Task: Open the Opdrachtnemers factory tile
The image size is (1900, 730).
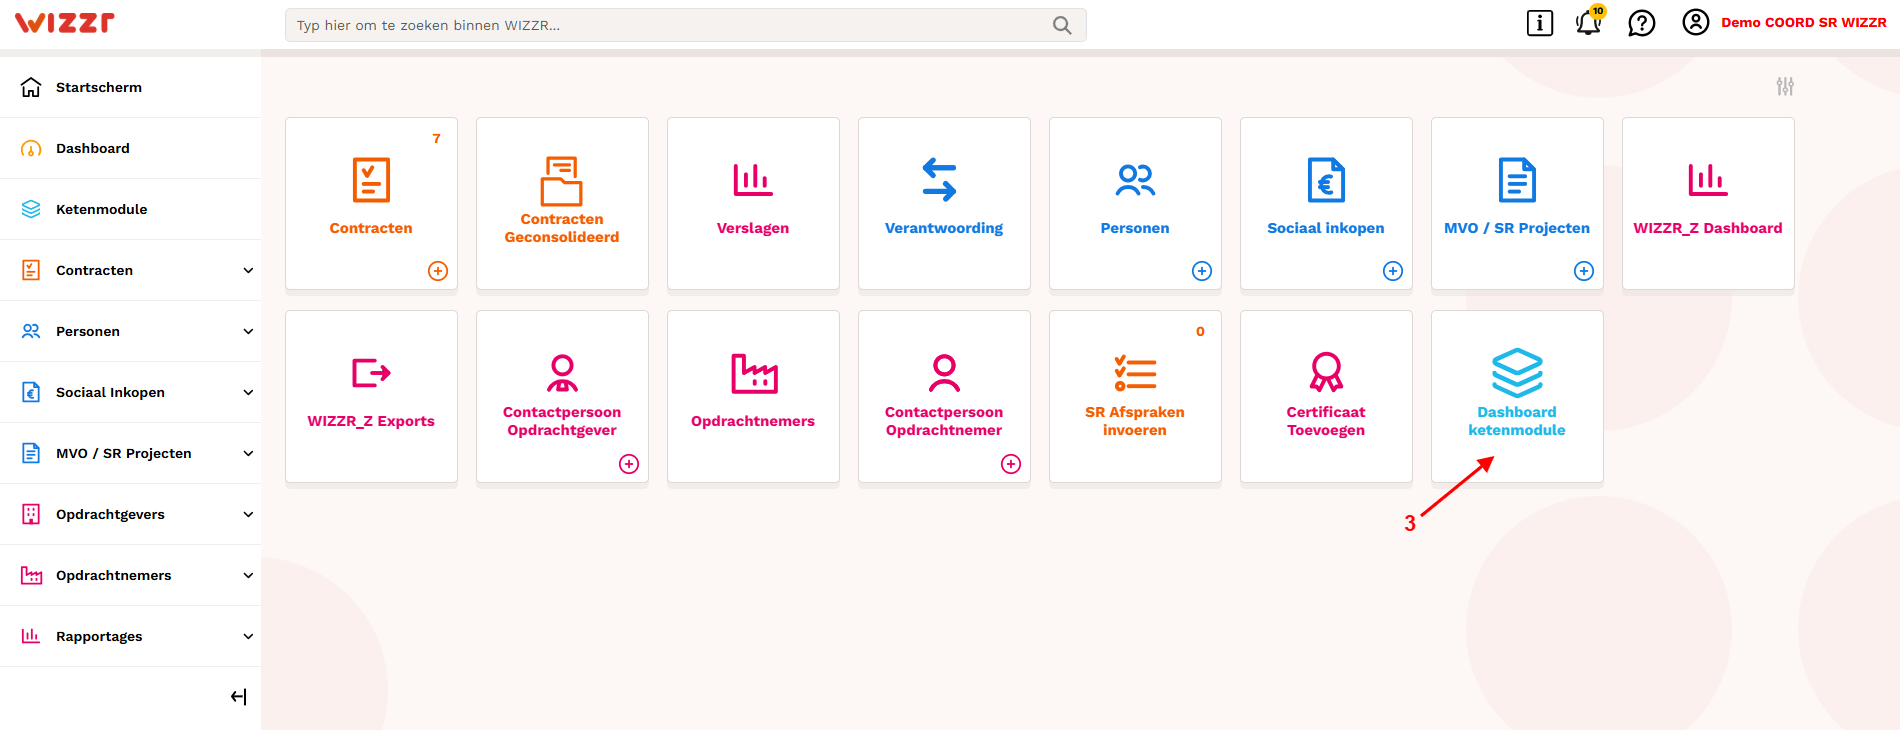Action: point(753,397)
